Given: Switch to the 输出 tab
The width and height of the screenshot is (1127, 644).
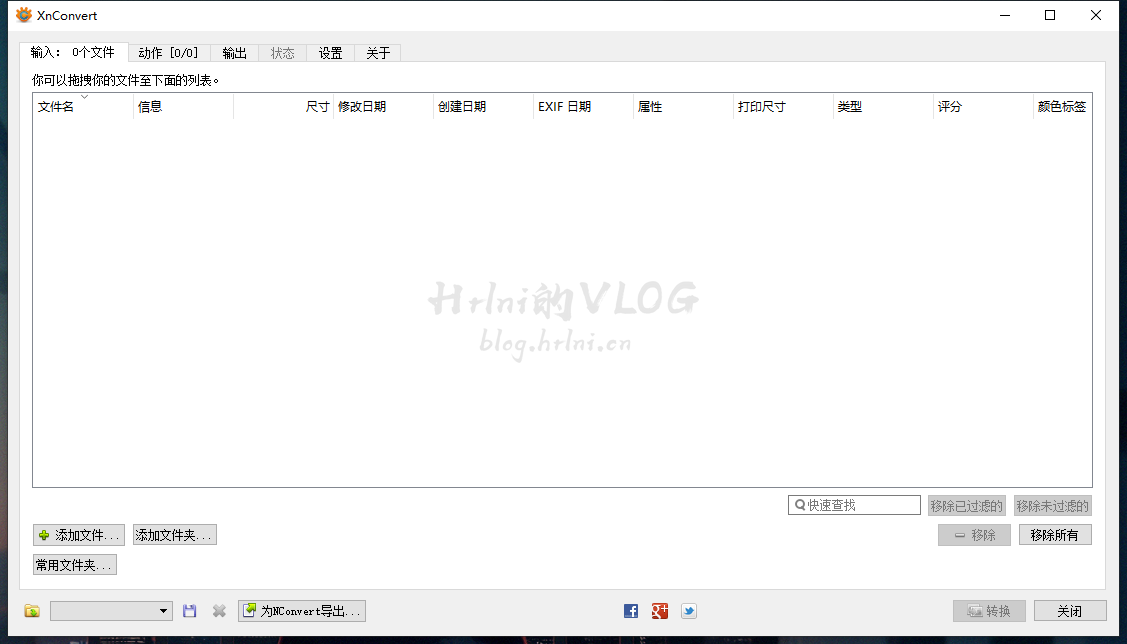Looking at the screenshot, I should tap(234, 53).
